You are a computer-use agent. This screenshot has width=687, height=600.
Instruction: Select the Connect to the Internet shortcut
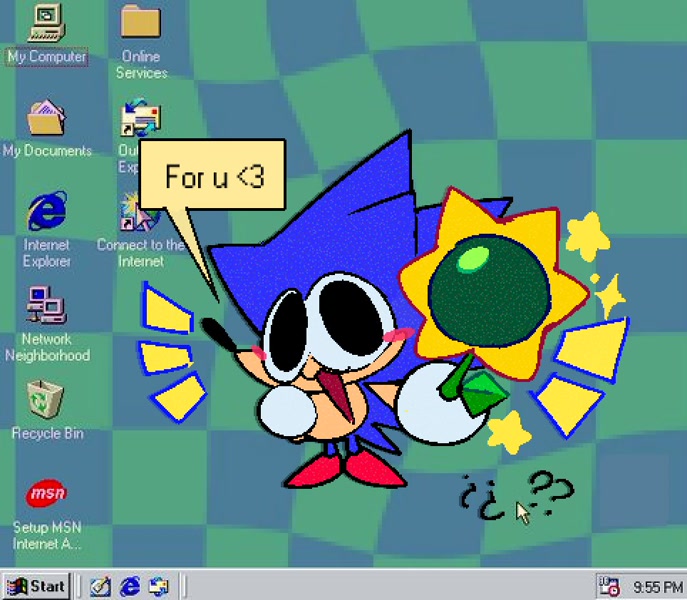(x=139, y=212)
